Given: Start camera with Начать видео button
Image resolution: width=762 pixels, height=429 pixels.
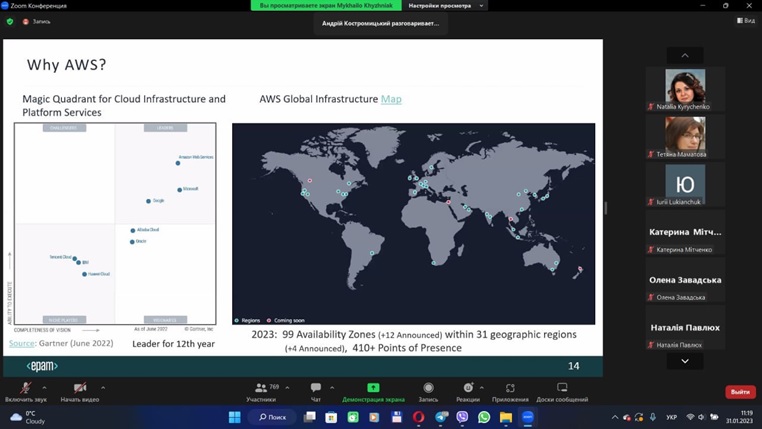Looking at the screenshot, I should pyautogui.click(x=80, y=392).
